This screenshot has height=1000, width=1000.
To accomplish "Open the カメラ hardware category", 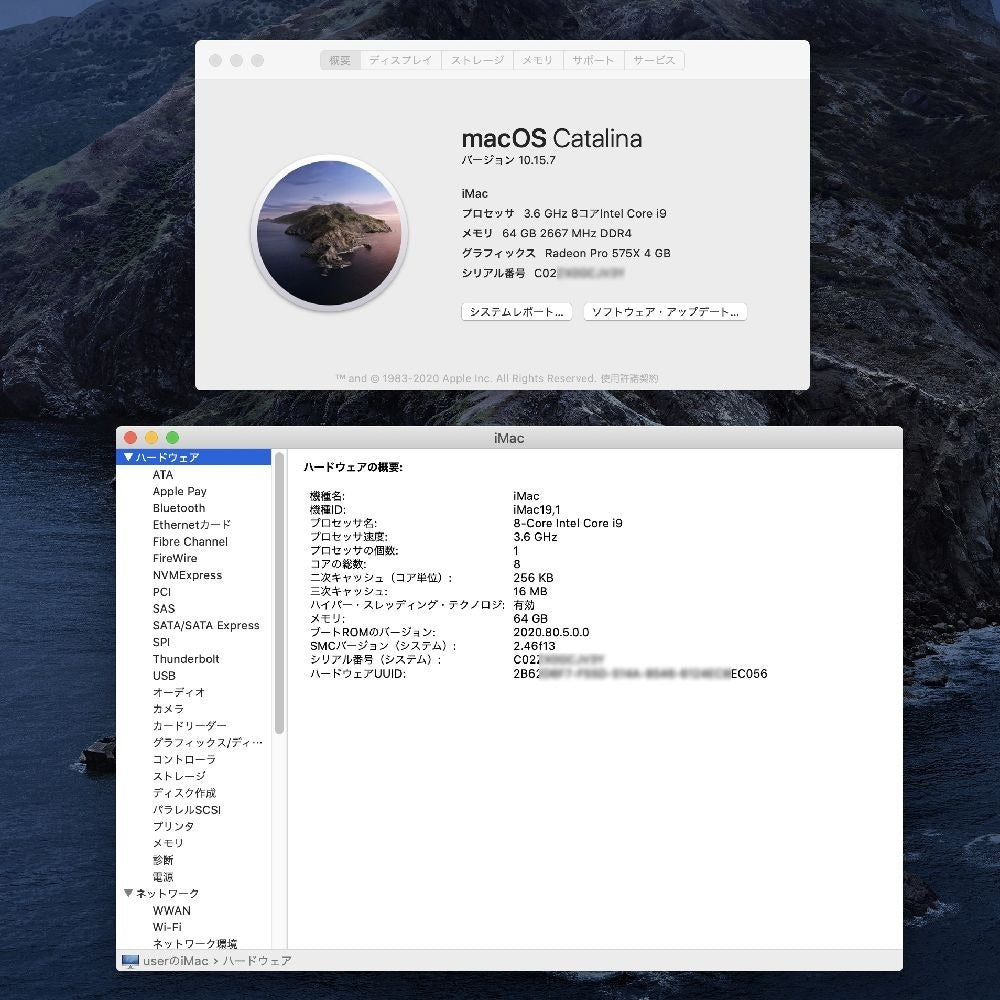I will click(x=168, y=709).
